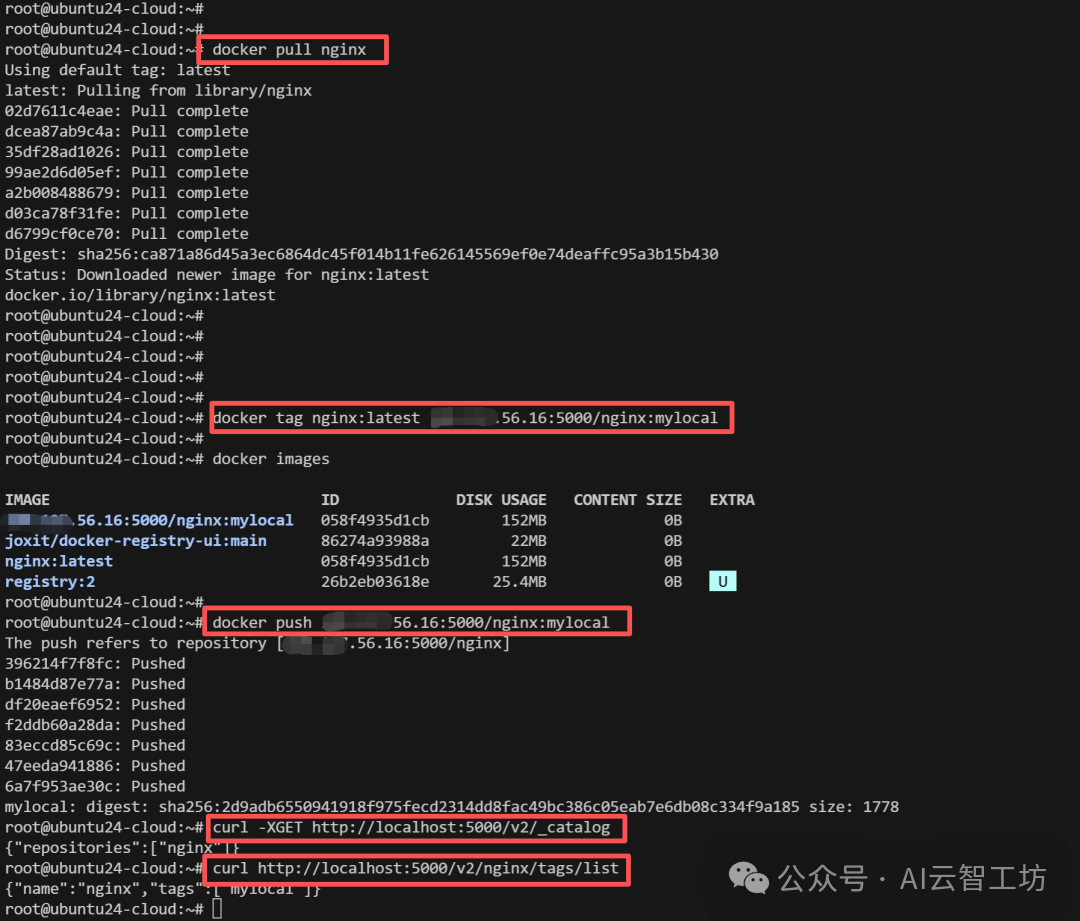Click the 02d7611c4eae Pull complete line
This screenshot has width=1080, height=921.
[125, 110]
